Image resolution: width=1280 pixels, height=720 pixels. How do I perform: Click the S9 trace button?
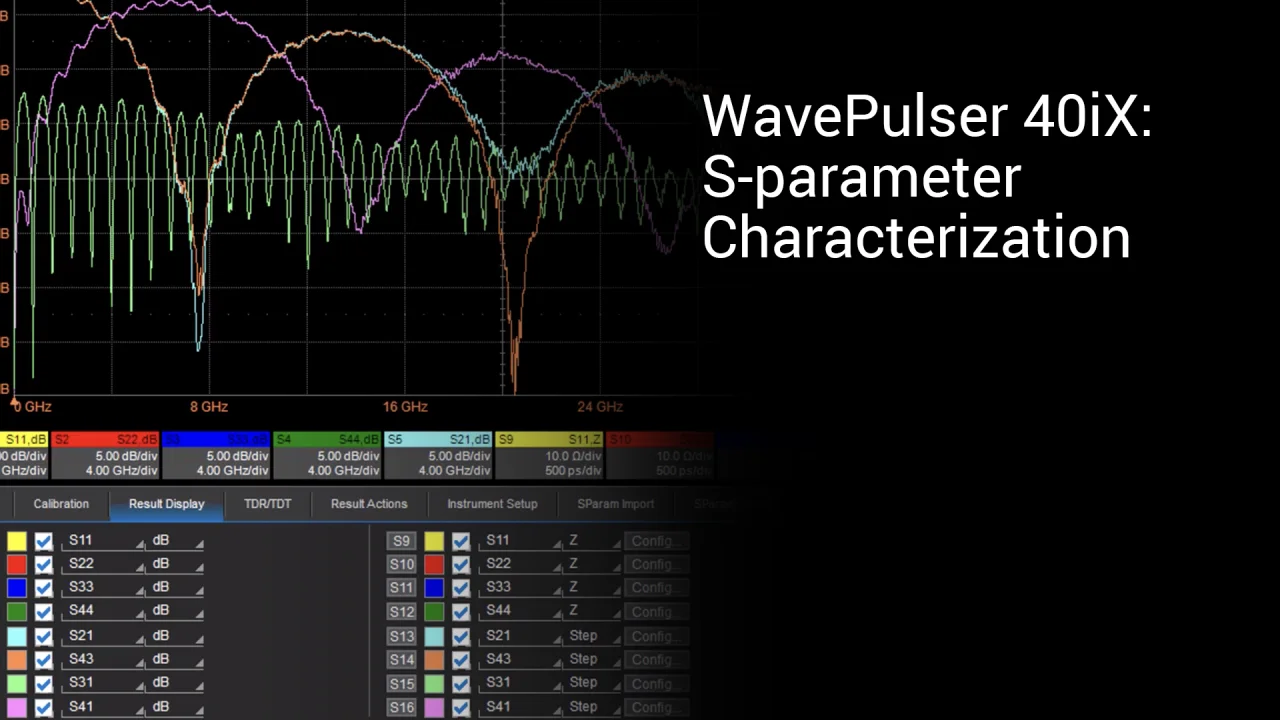pos(401,541)
